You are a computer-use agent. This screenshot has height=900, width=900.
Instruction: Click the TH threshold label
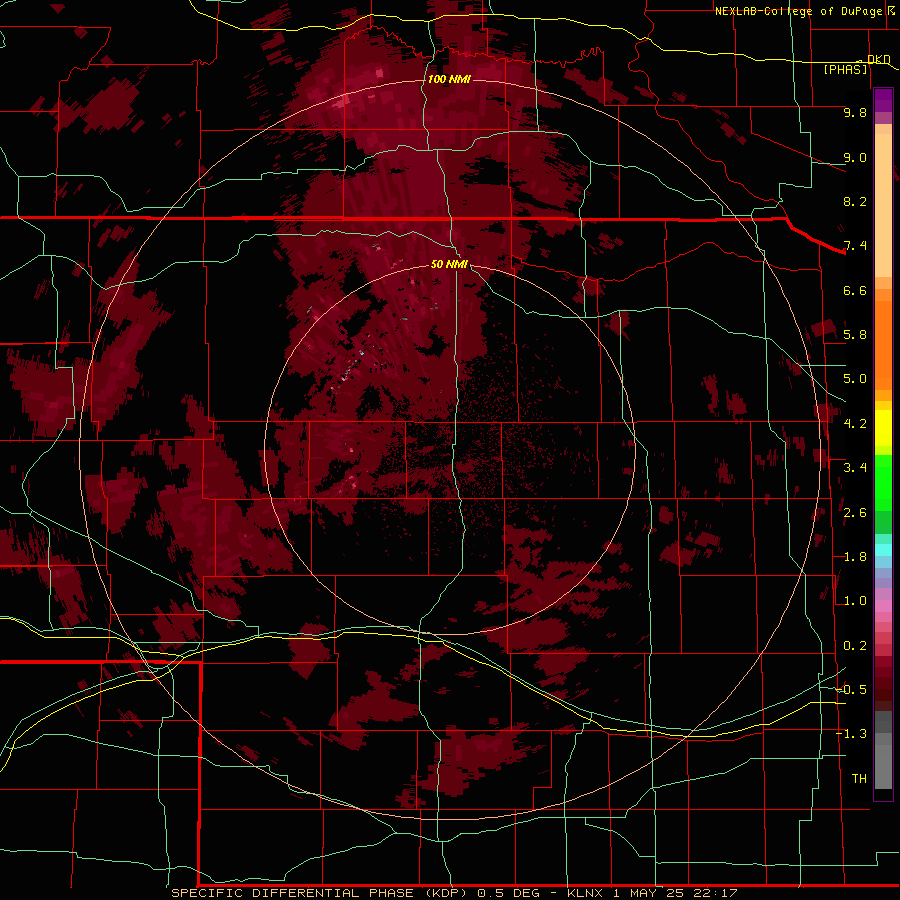[x=859, y=778]
